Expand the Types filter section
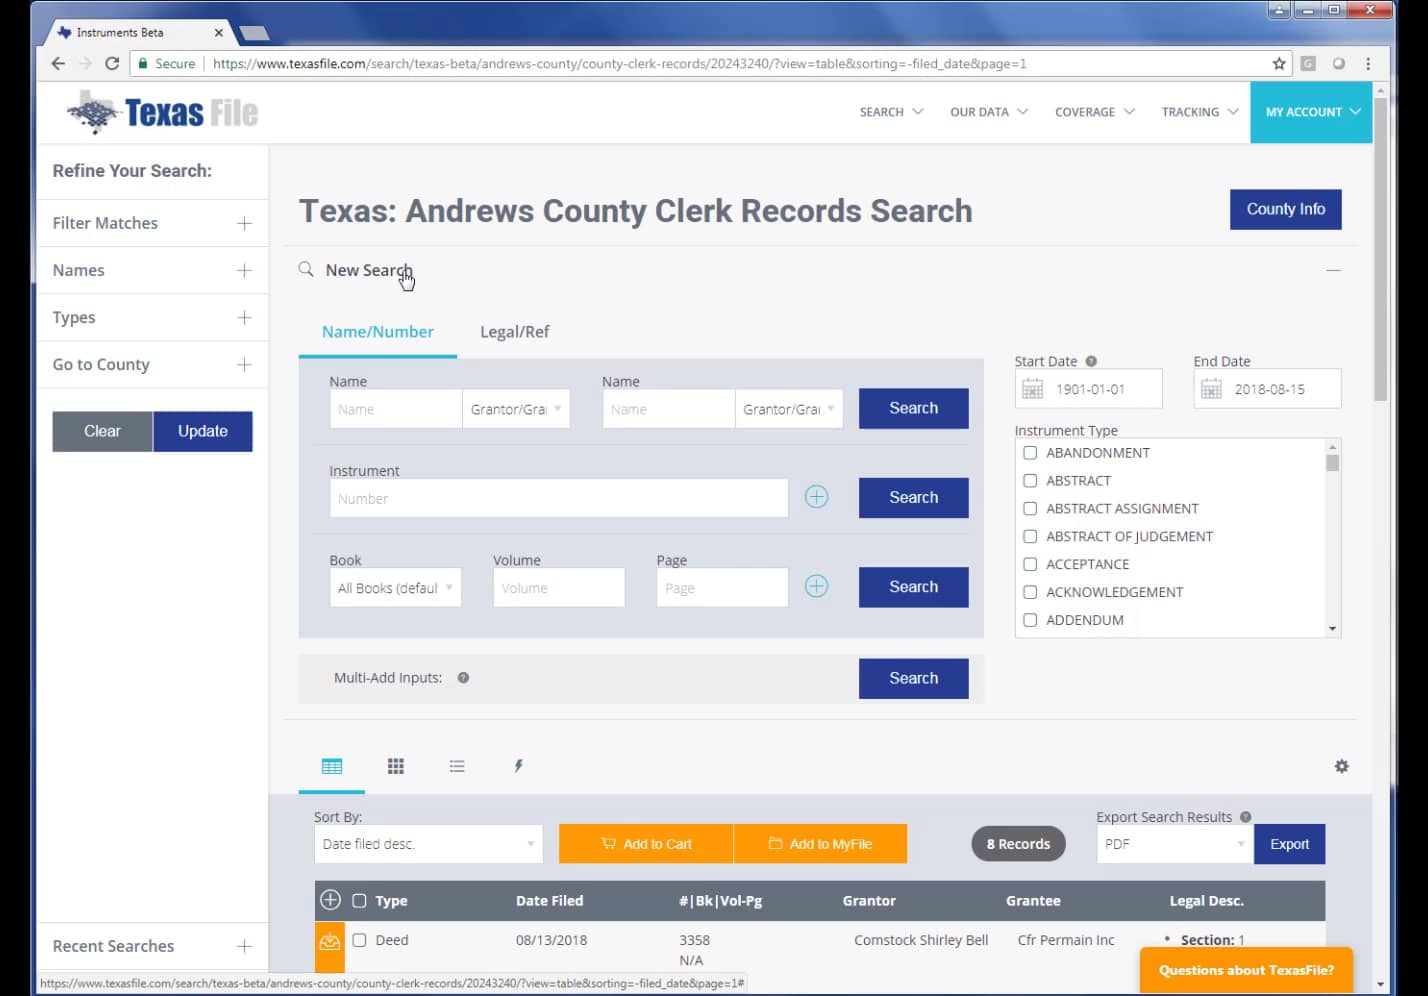This screenshot has width=1428, height=996. 152,317
